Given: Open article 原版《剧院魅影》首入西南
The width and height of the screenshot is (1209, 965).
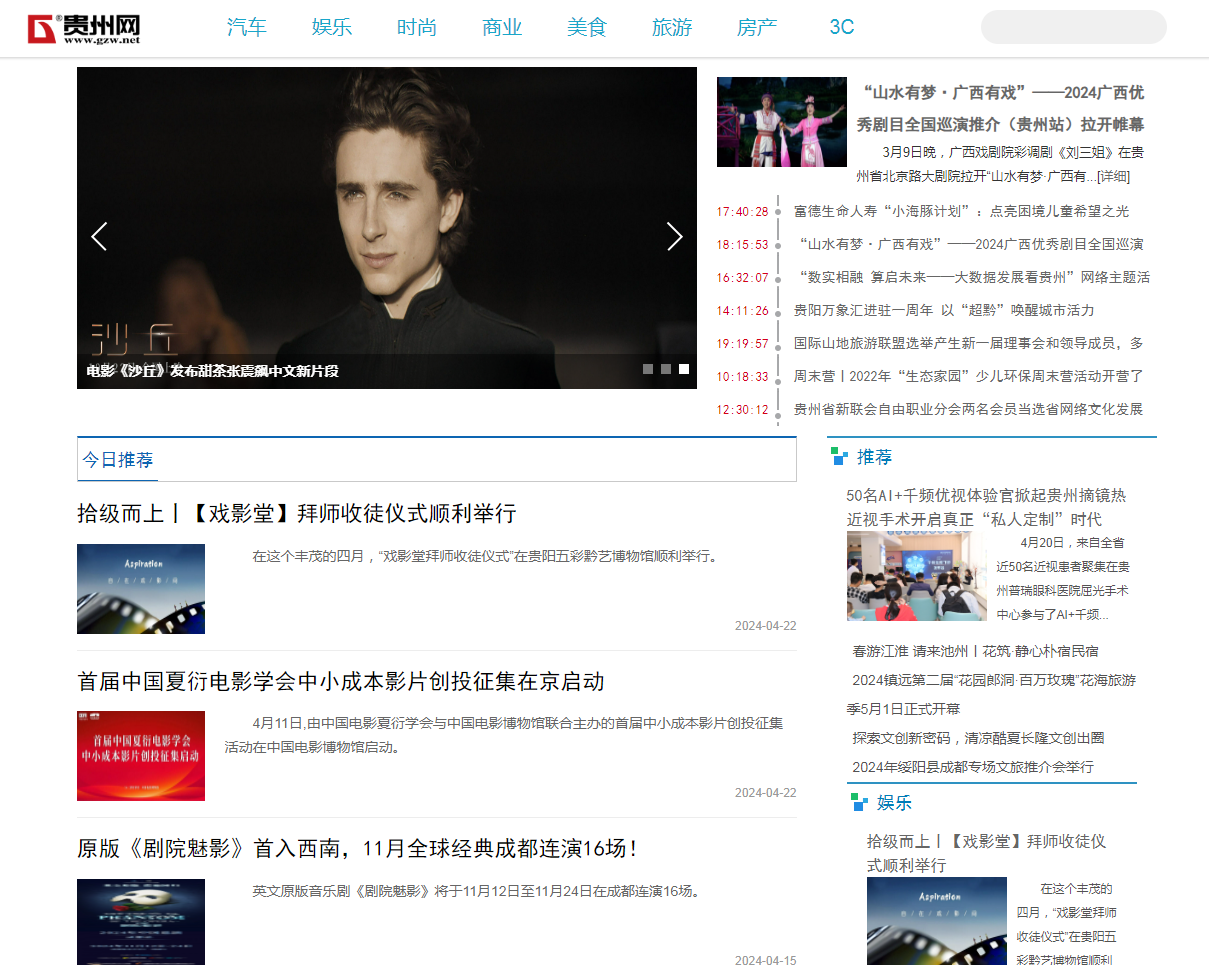Looking at the screenshot, I should point(358,849).
